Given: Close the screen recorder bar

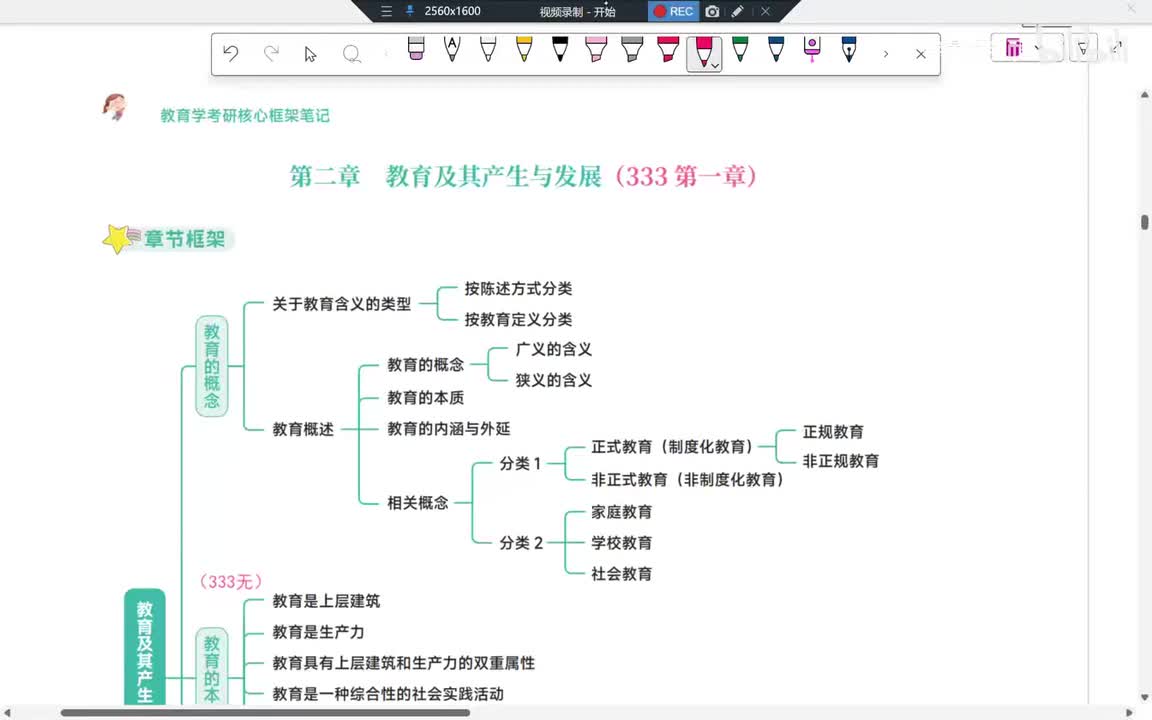Looking at the screenshot, I should point(765,11).
